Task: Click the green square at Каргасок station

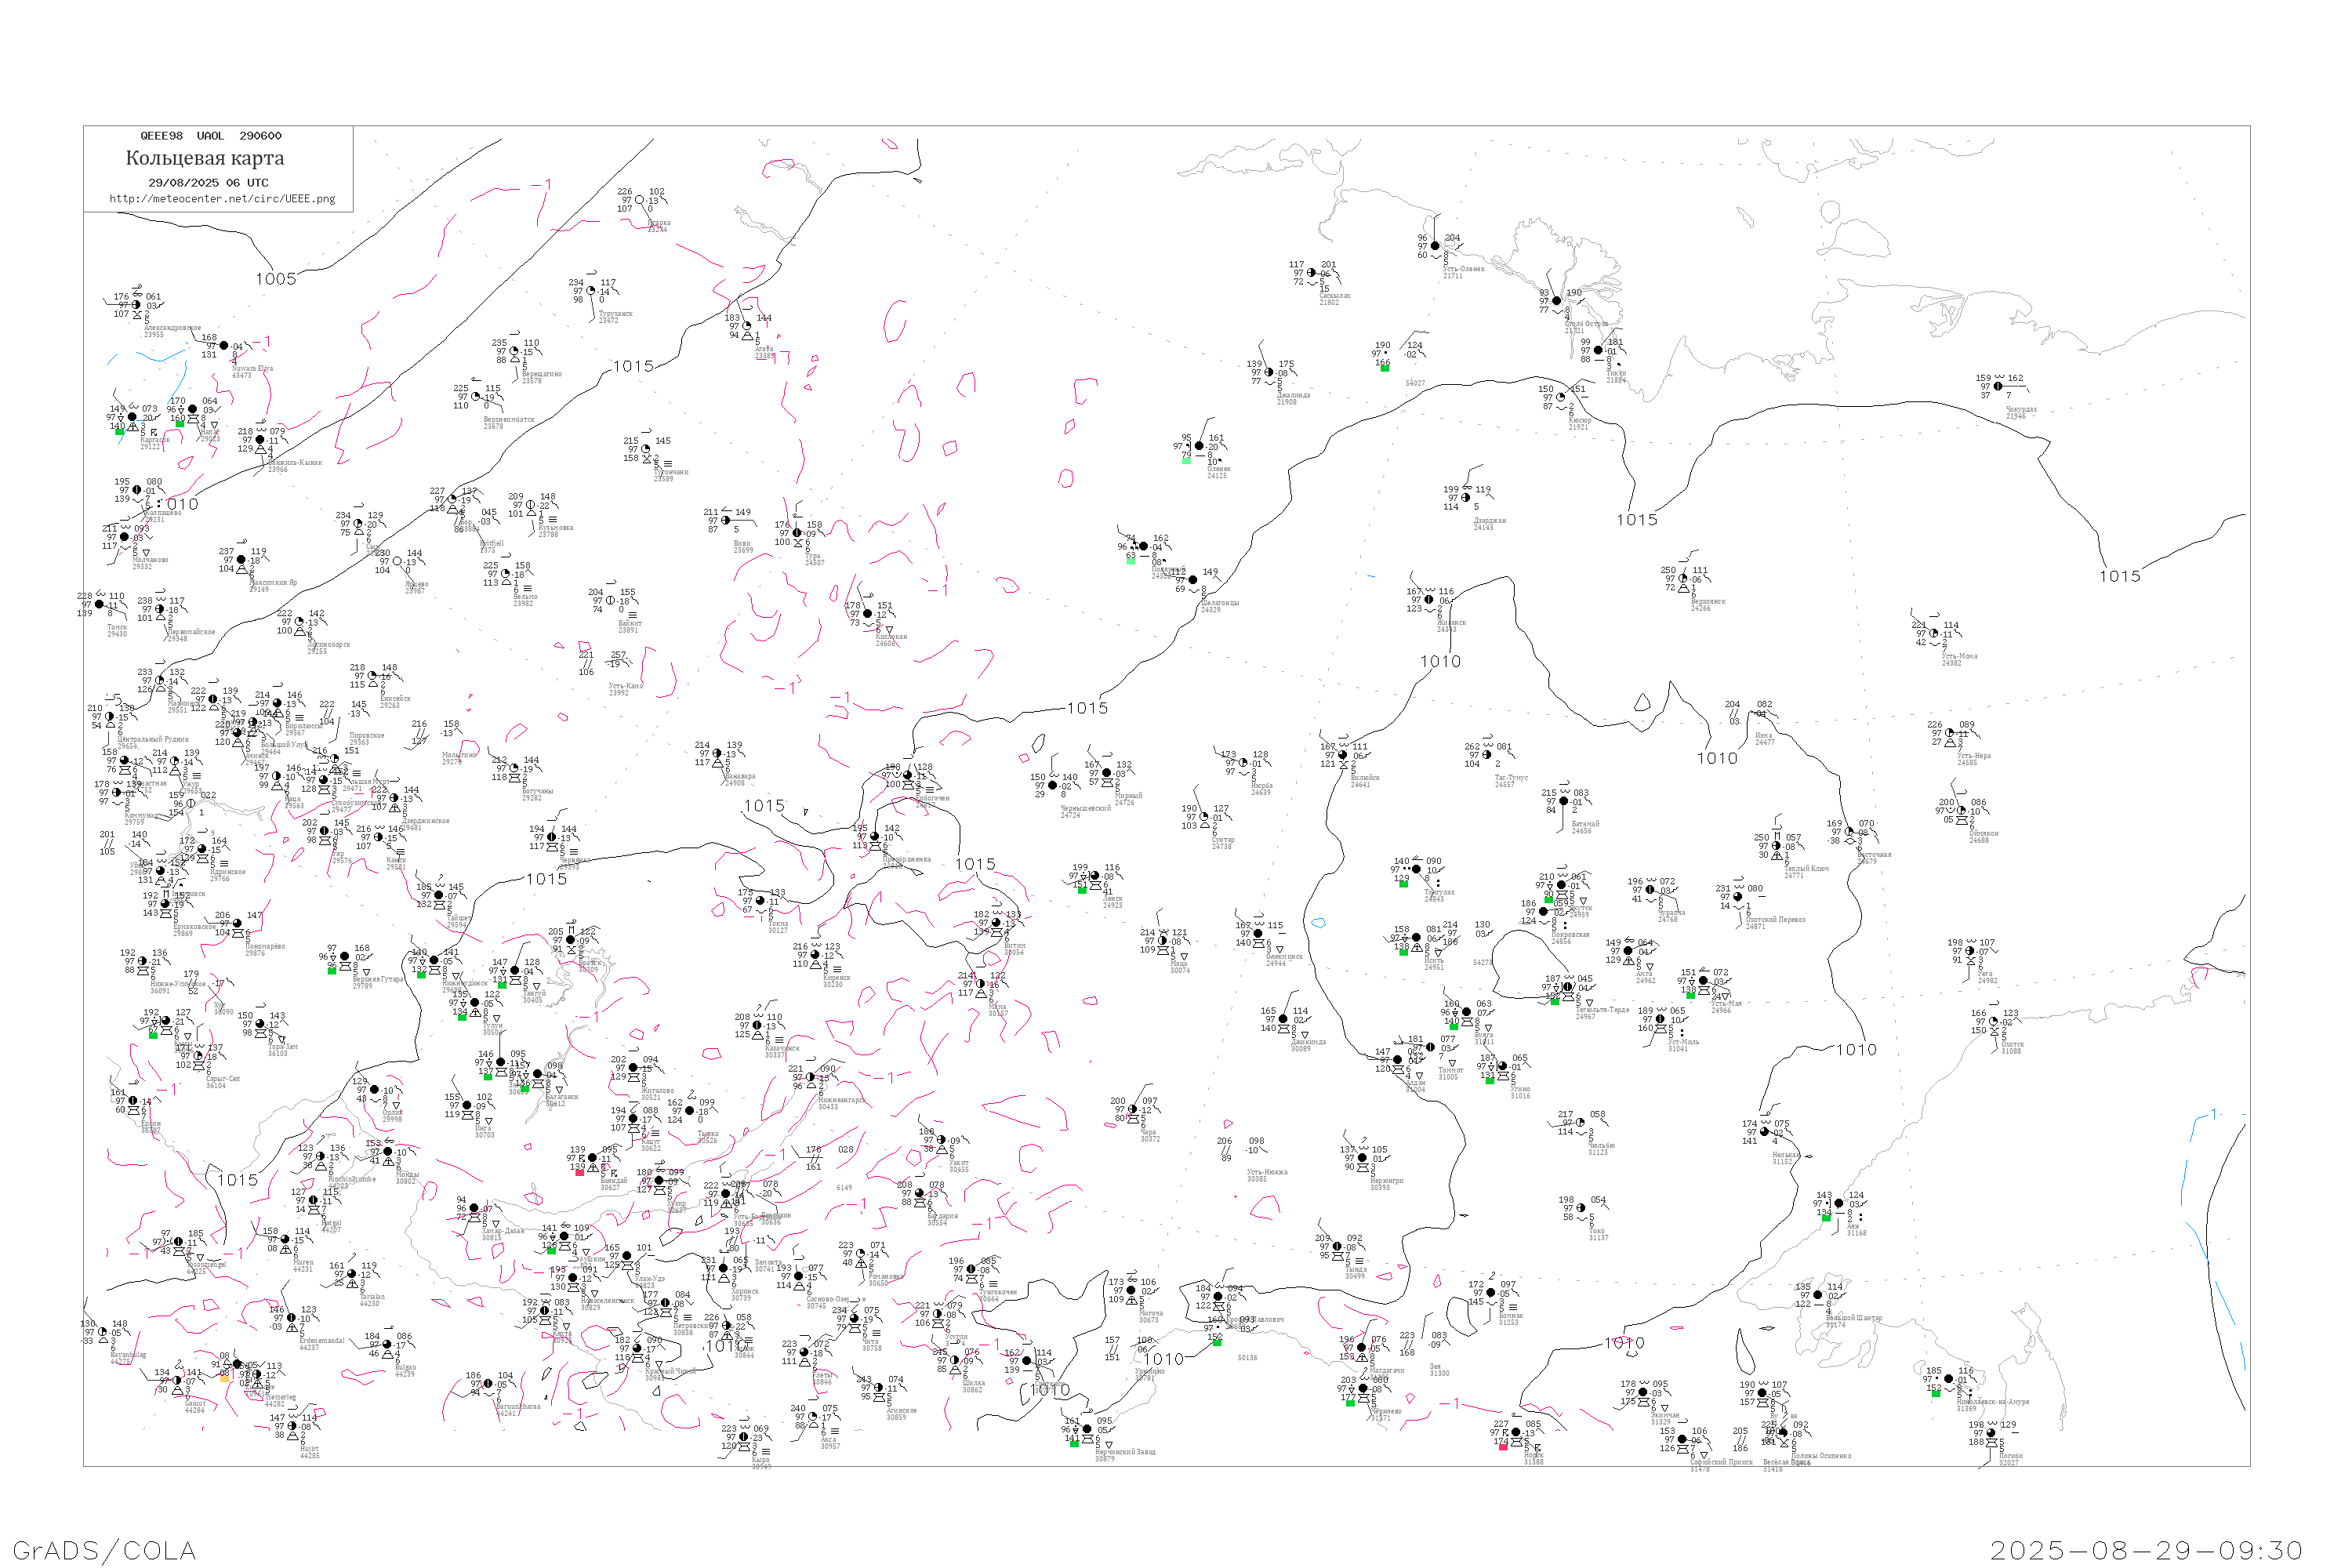Action: coord(119,431)
